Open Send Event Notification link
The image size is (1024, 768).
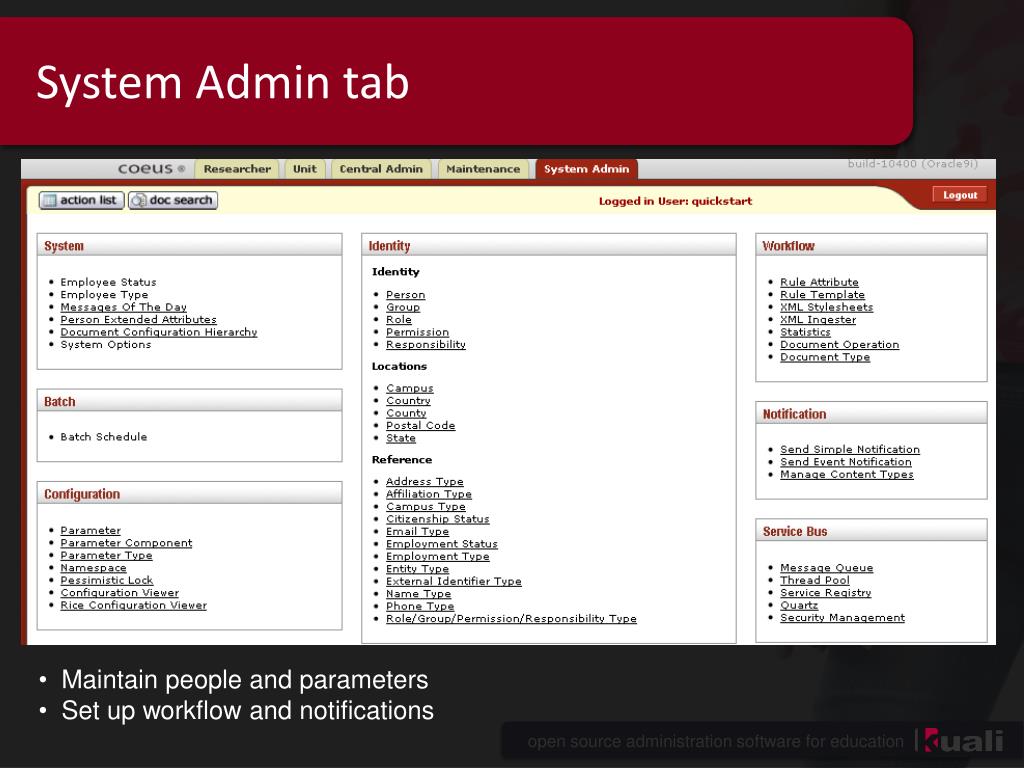(846, 462)
